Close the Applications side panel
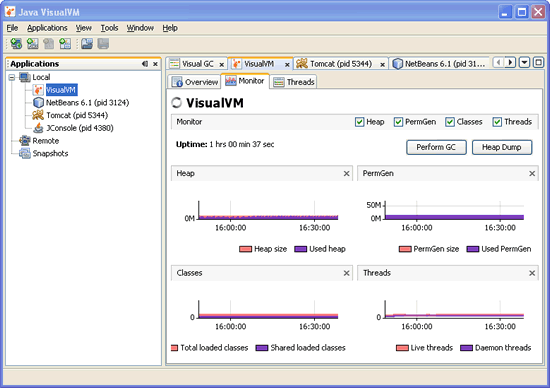Viewport: 550px width, 388px height. pos(155,64)
